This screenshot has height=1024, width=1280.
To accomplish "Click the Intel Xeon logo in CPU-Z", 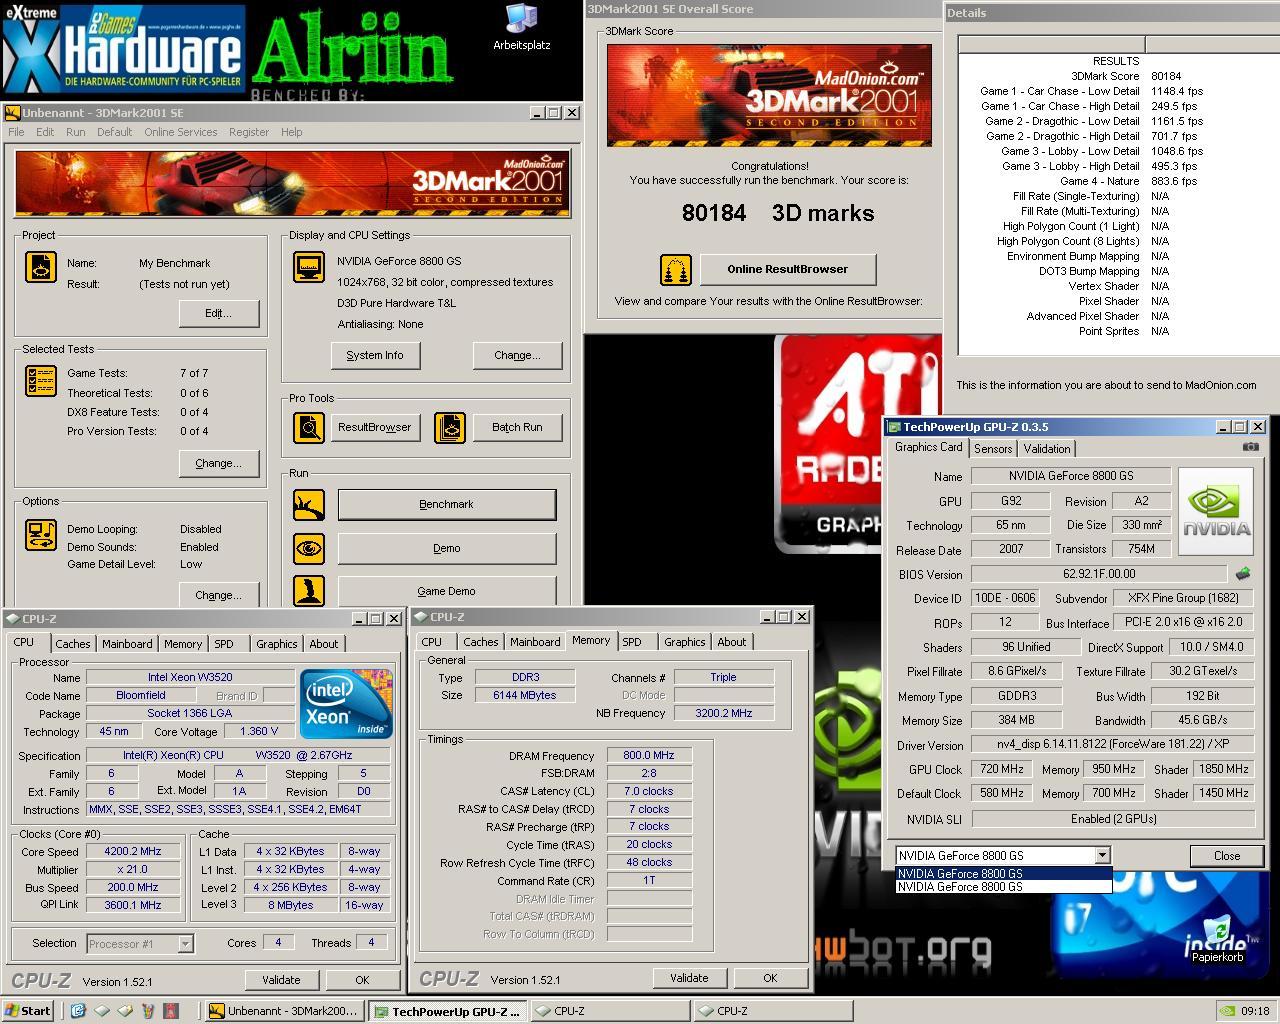I will (x=346, y=705).
